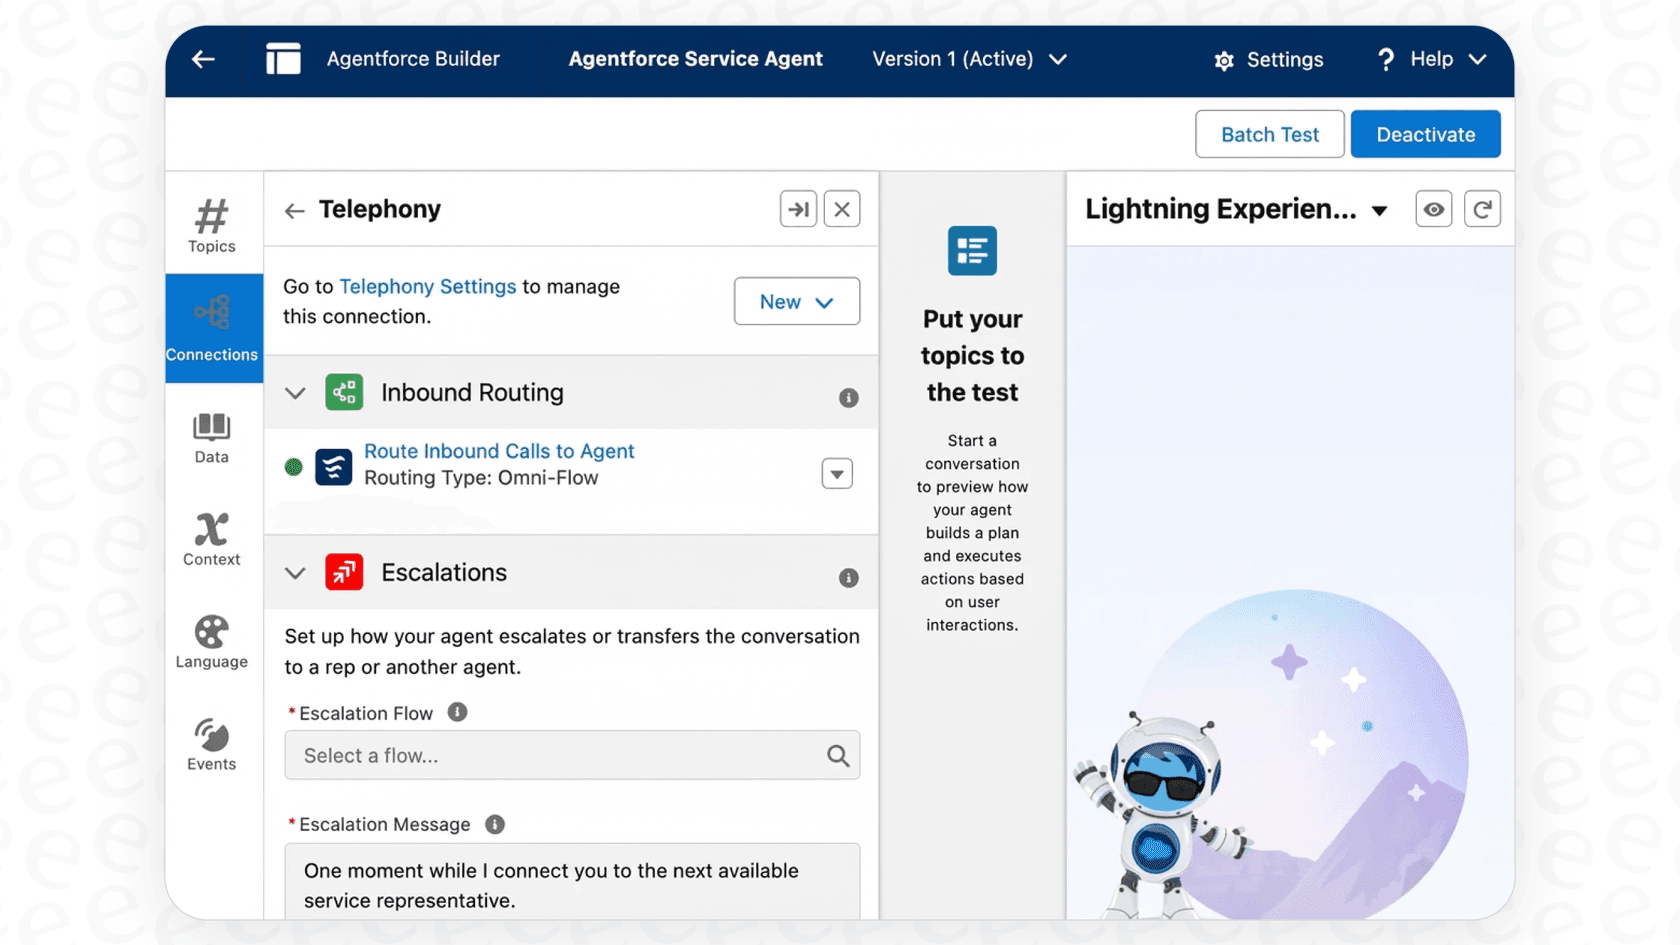Image resolution: width=1680 pixels, height=945 pixels.
Task: Click the green status indicator on inbound routing
Action: [293, 466]
